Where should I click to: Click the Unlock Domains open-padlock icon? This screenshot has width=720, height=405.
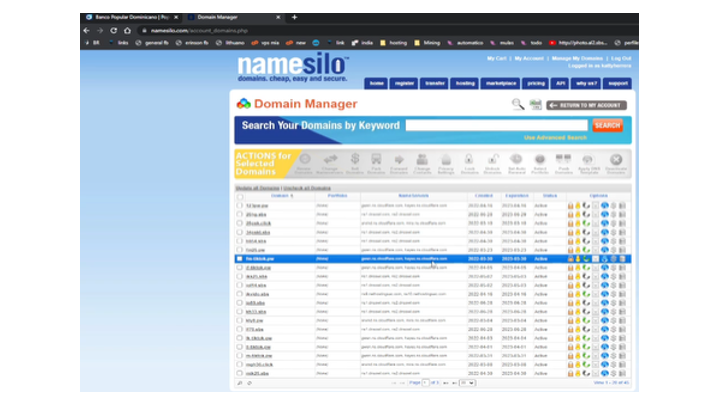coord(493,159)
